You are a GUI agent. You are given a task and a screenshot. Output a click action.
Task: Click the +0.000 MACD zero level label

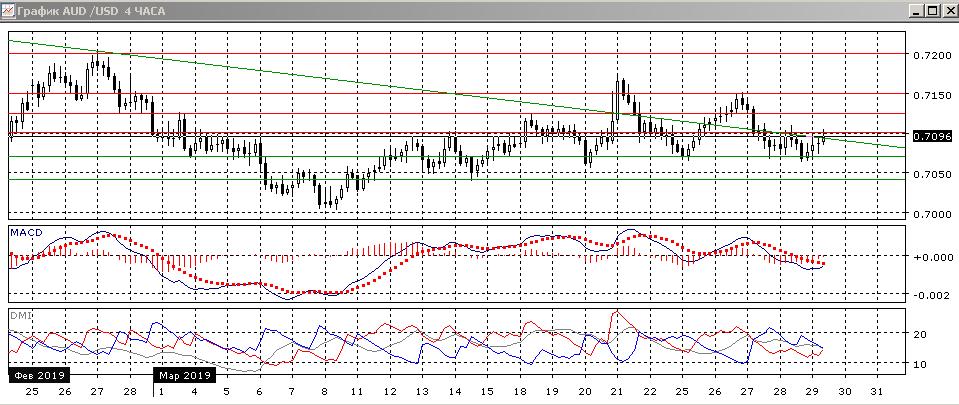tap(930, 257)
